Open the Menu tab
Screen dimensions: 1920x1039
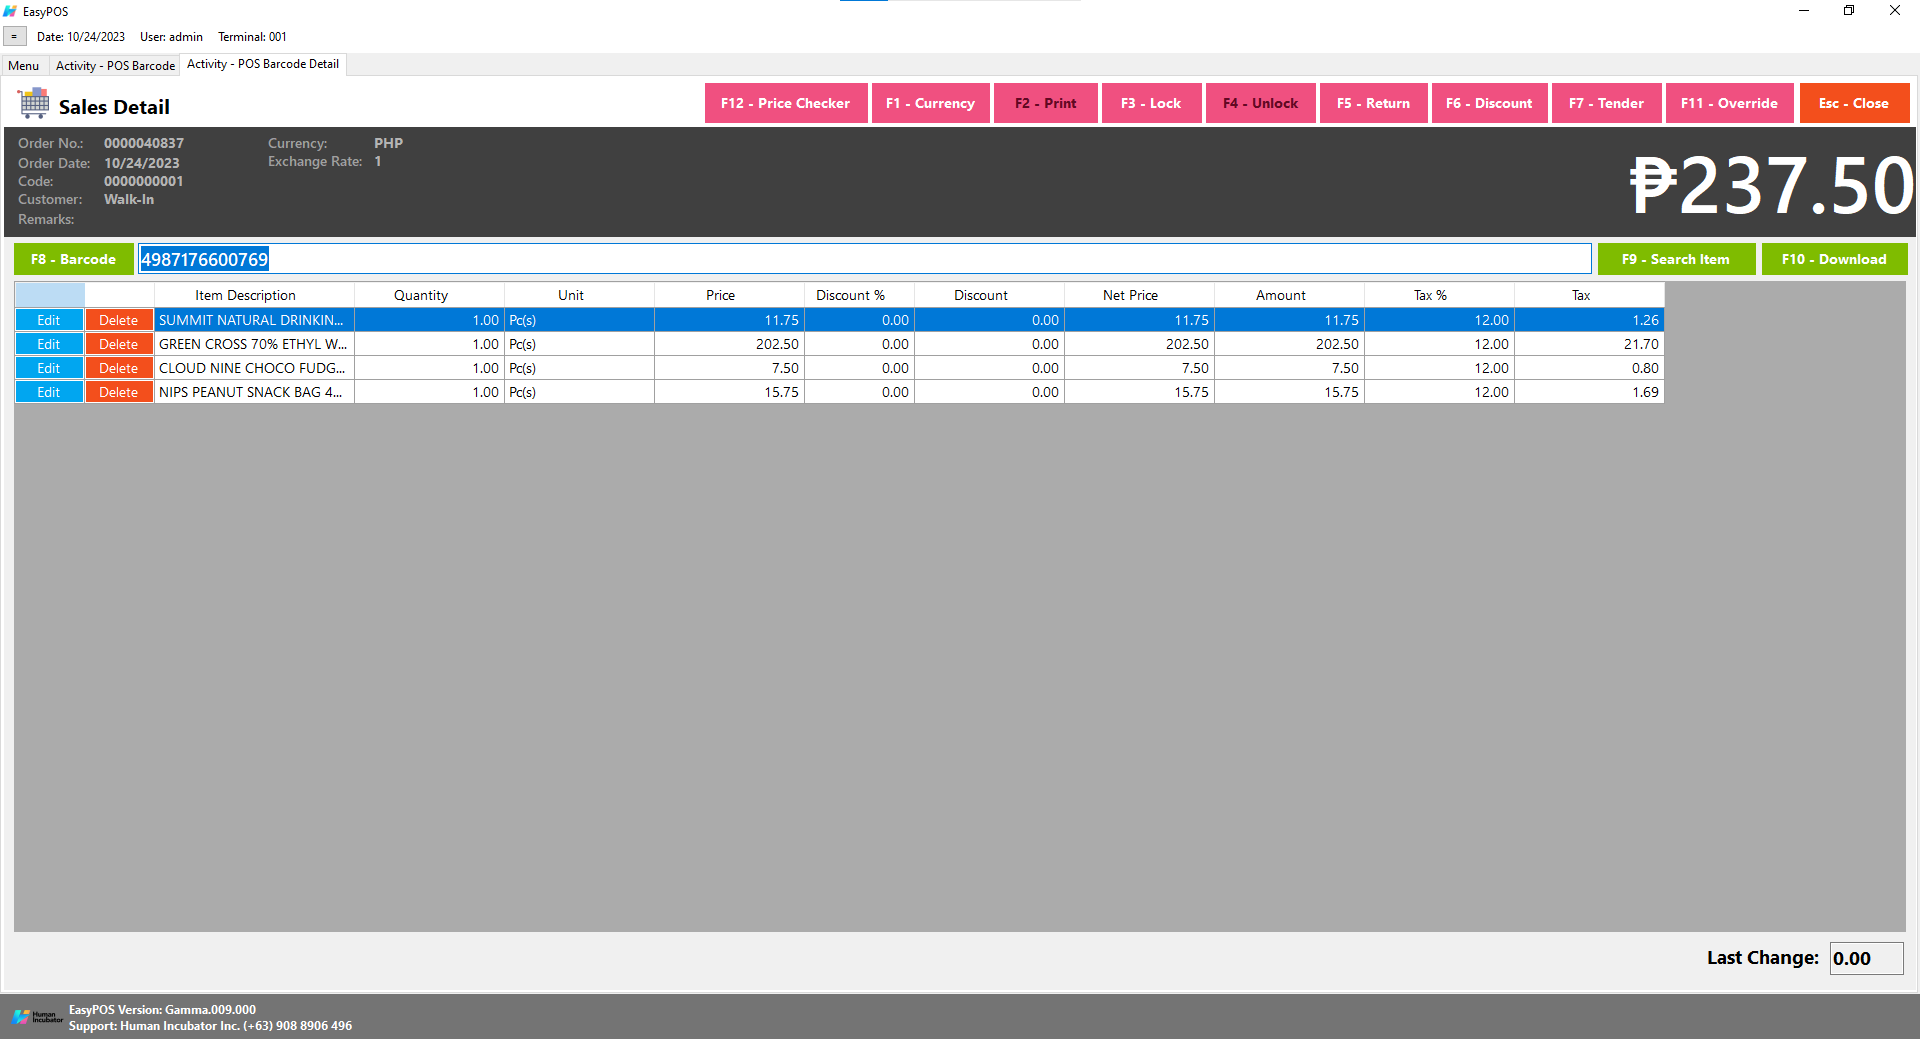pos(24,66)
